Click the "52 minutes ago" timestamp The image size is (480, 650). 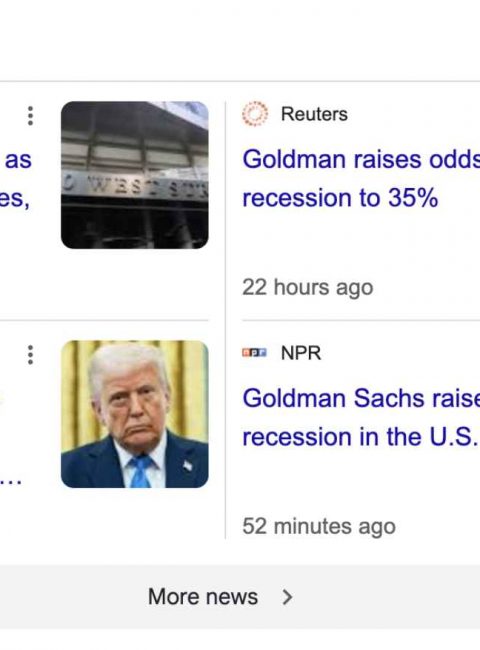319,526
